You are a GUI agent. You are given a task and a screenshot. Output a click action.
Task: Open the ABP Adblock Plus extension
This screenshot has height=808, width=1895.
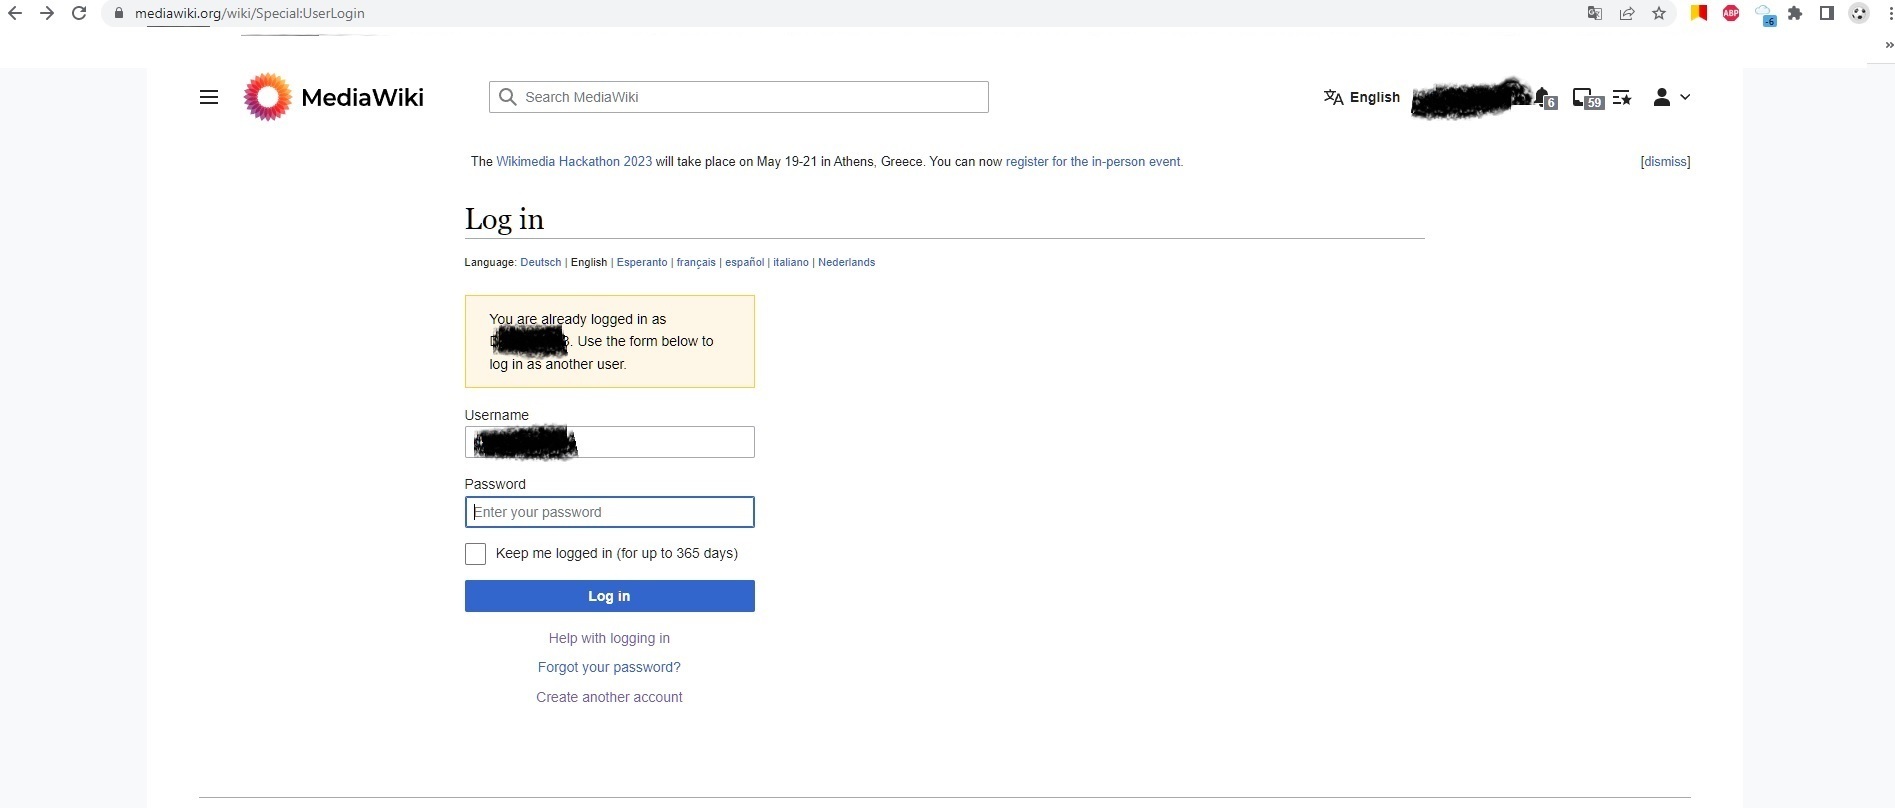pyautogui.click(x=1731, y=13)
